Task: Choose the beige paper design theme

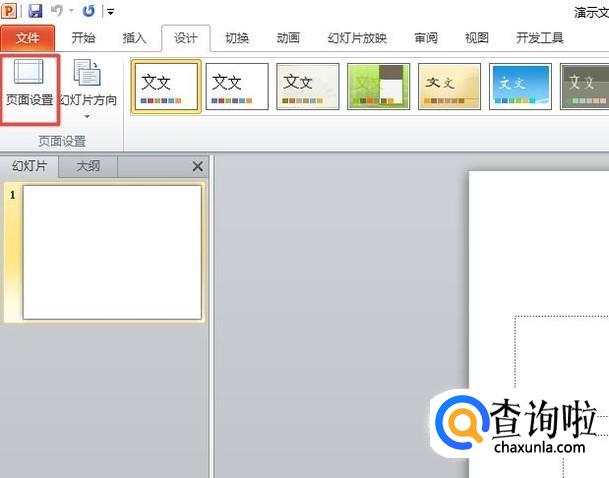Action: (x=449, y=85)
